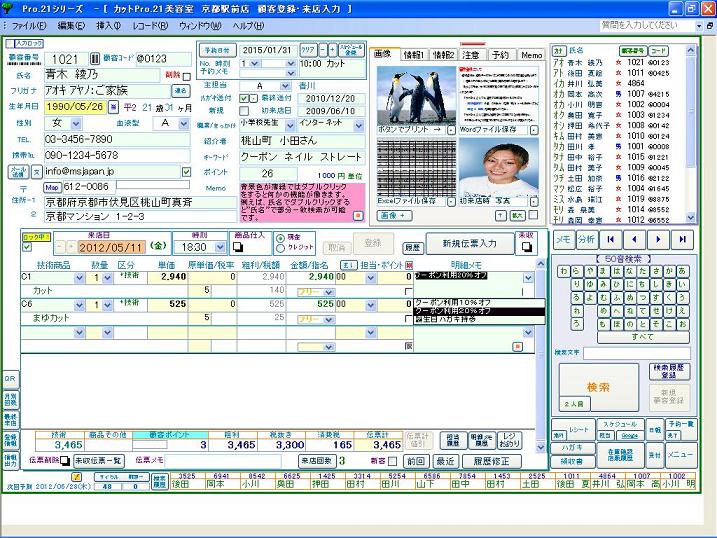Open the 主担当 dropdown
717x538 pixels.
285,86
